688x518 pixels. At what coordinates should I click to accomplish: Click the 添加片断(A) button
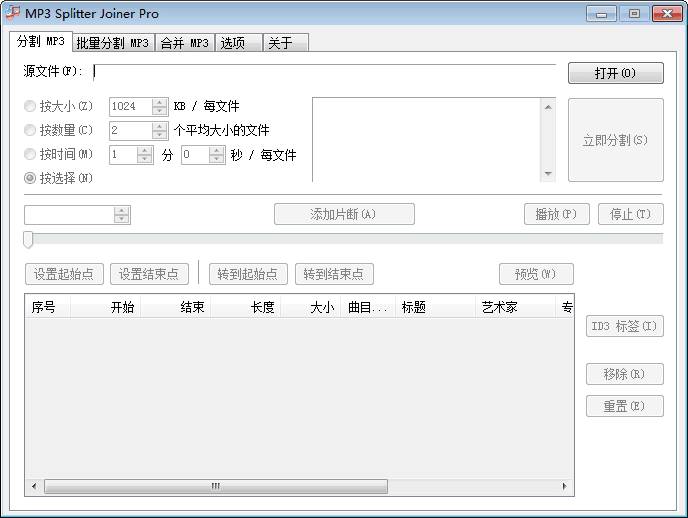(x=344, y=214)
